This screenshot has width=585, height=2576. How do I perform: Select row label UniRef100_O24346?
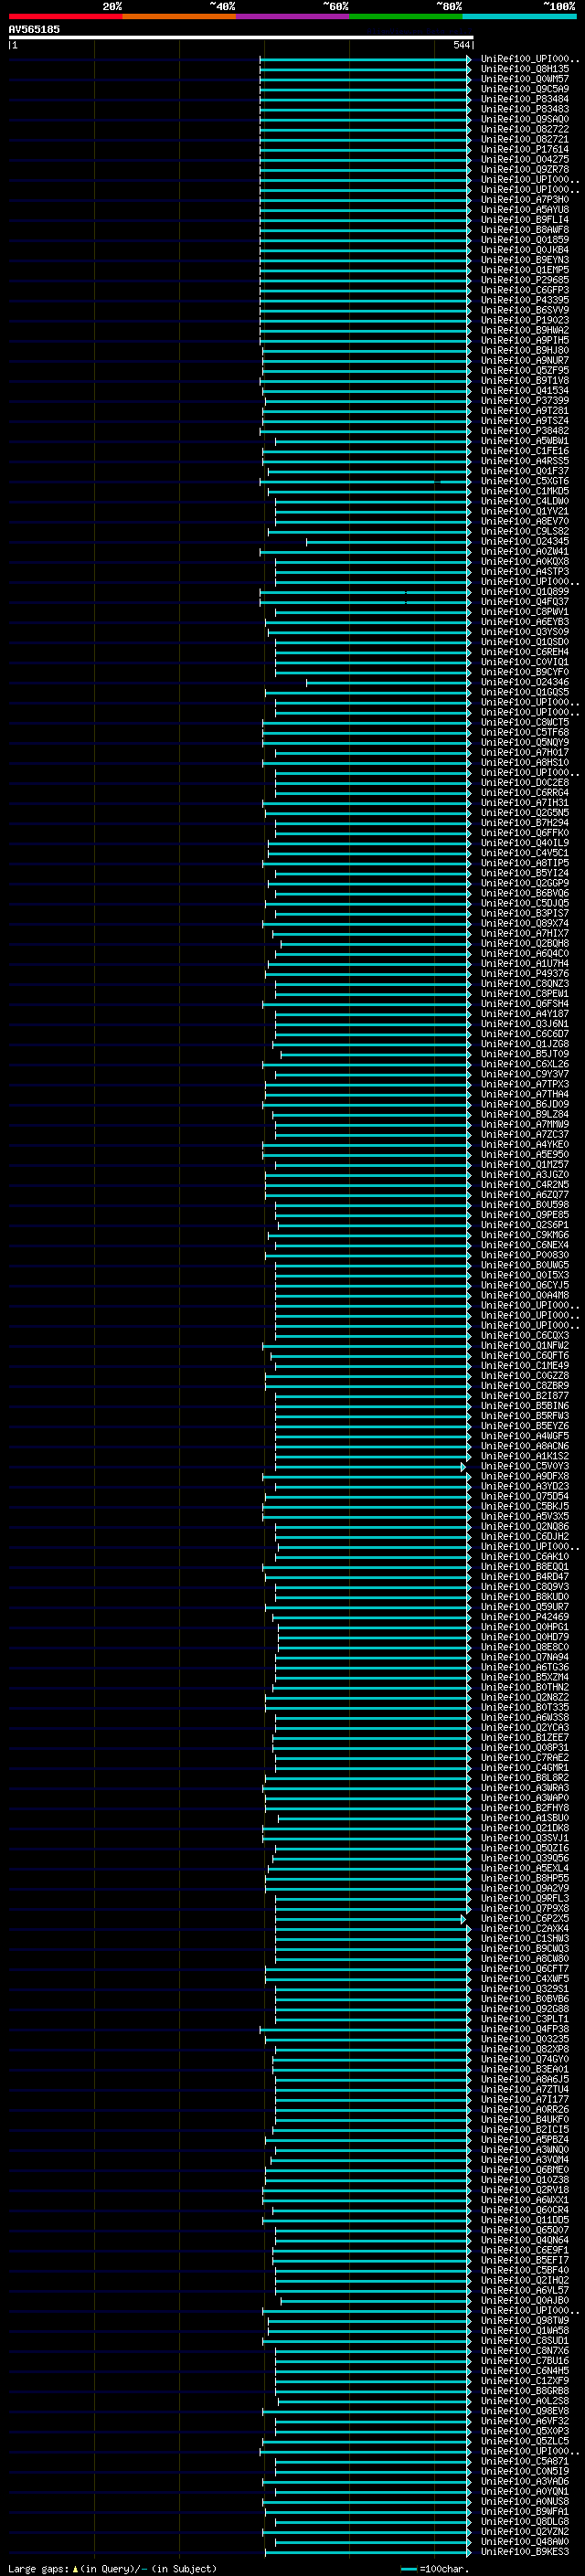525,682
